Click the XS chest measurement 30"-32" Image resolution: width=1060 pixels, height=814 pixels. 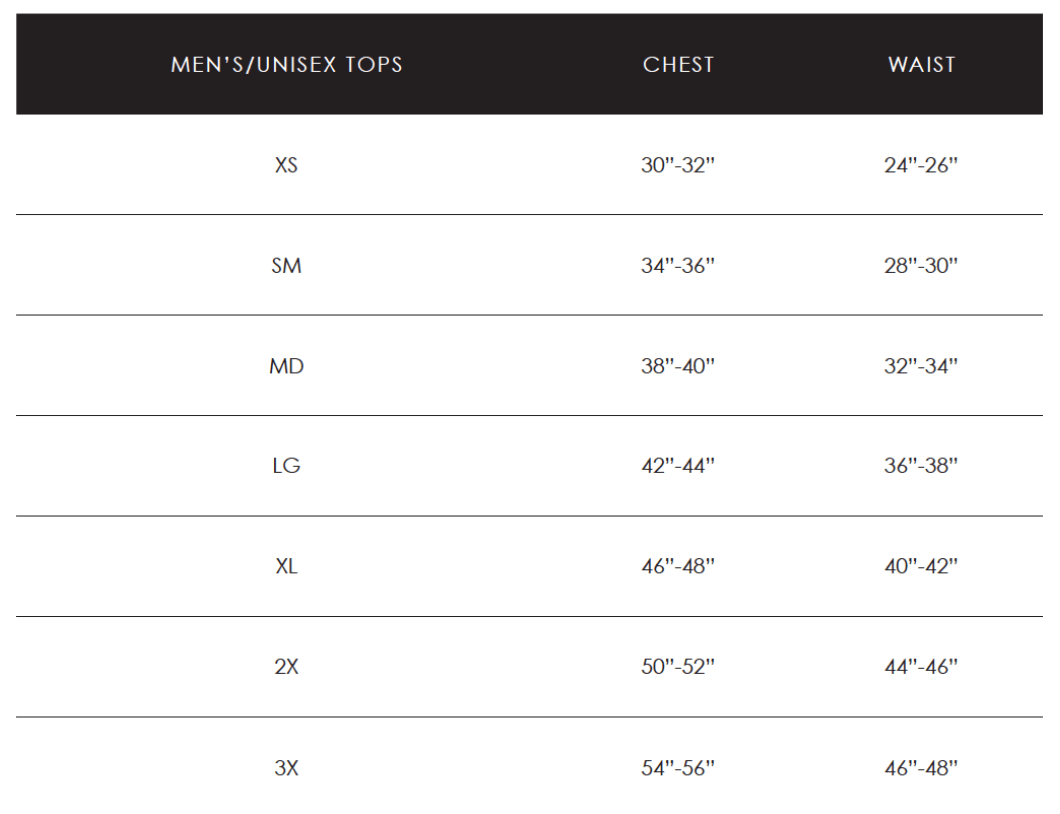point(678,165)
